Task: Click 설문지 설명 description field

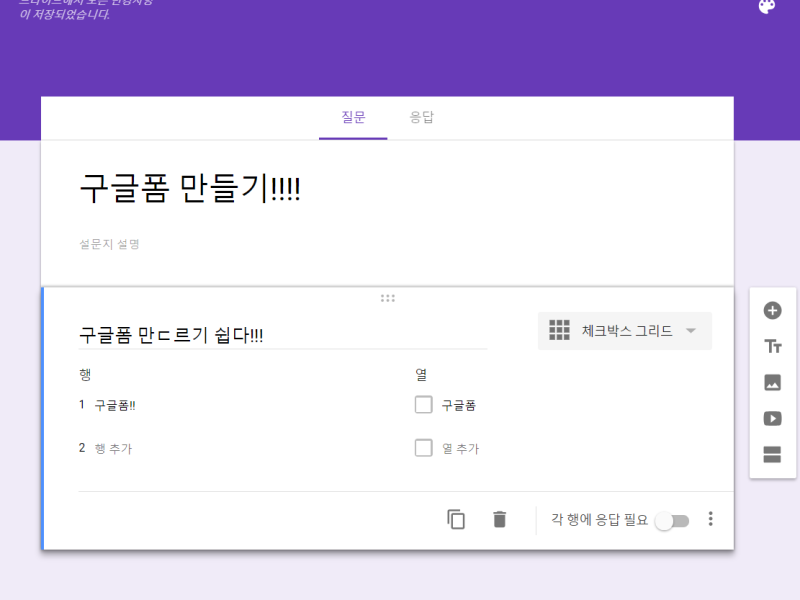Action: pyautogui.click(x=109, y=244)
